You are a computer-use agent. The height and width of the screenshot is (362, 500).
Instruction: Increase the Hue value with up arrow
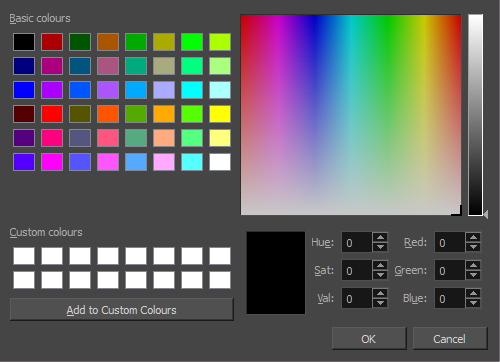coord(380,237)
